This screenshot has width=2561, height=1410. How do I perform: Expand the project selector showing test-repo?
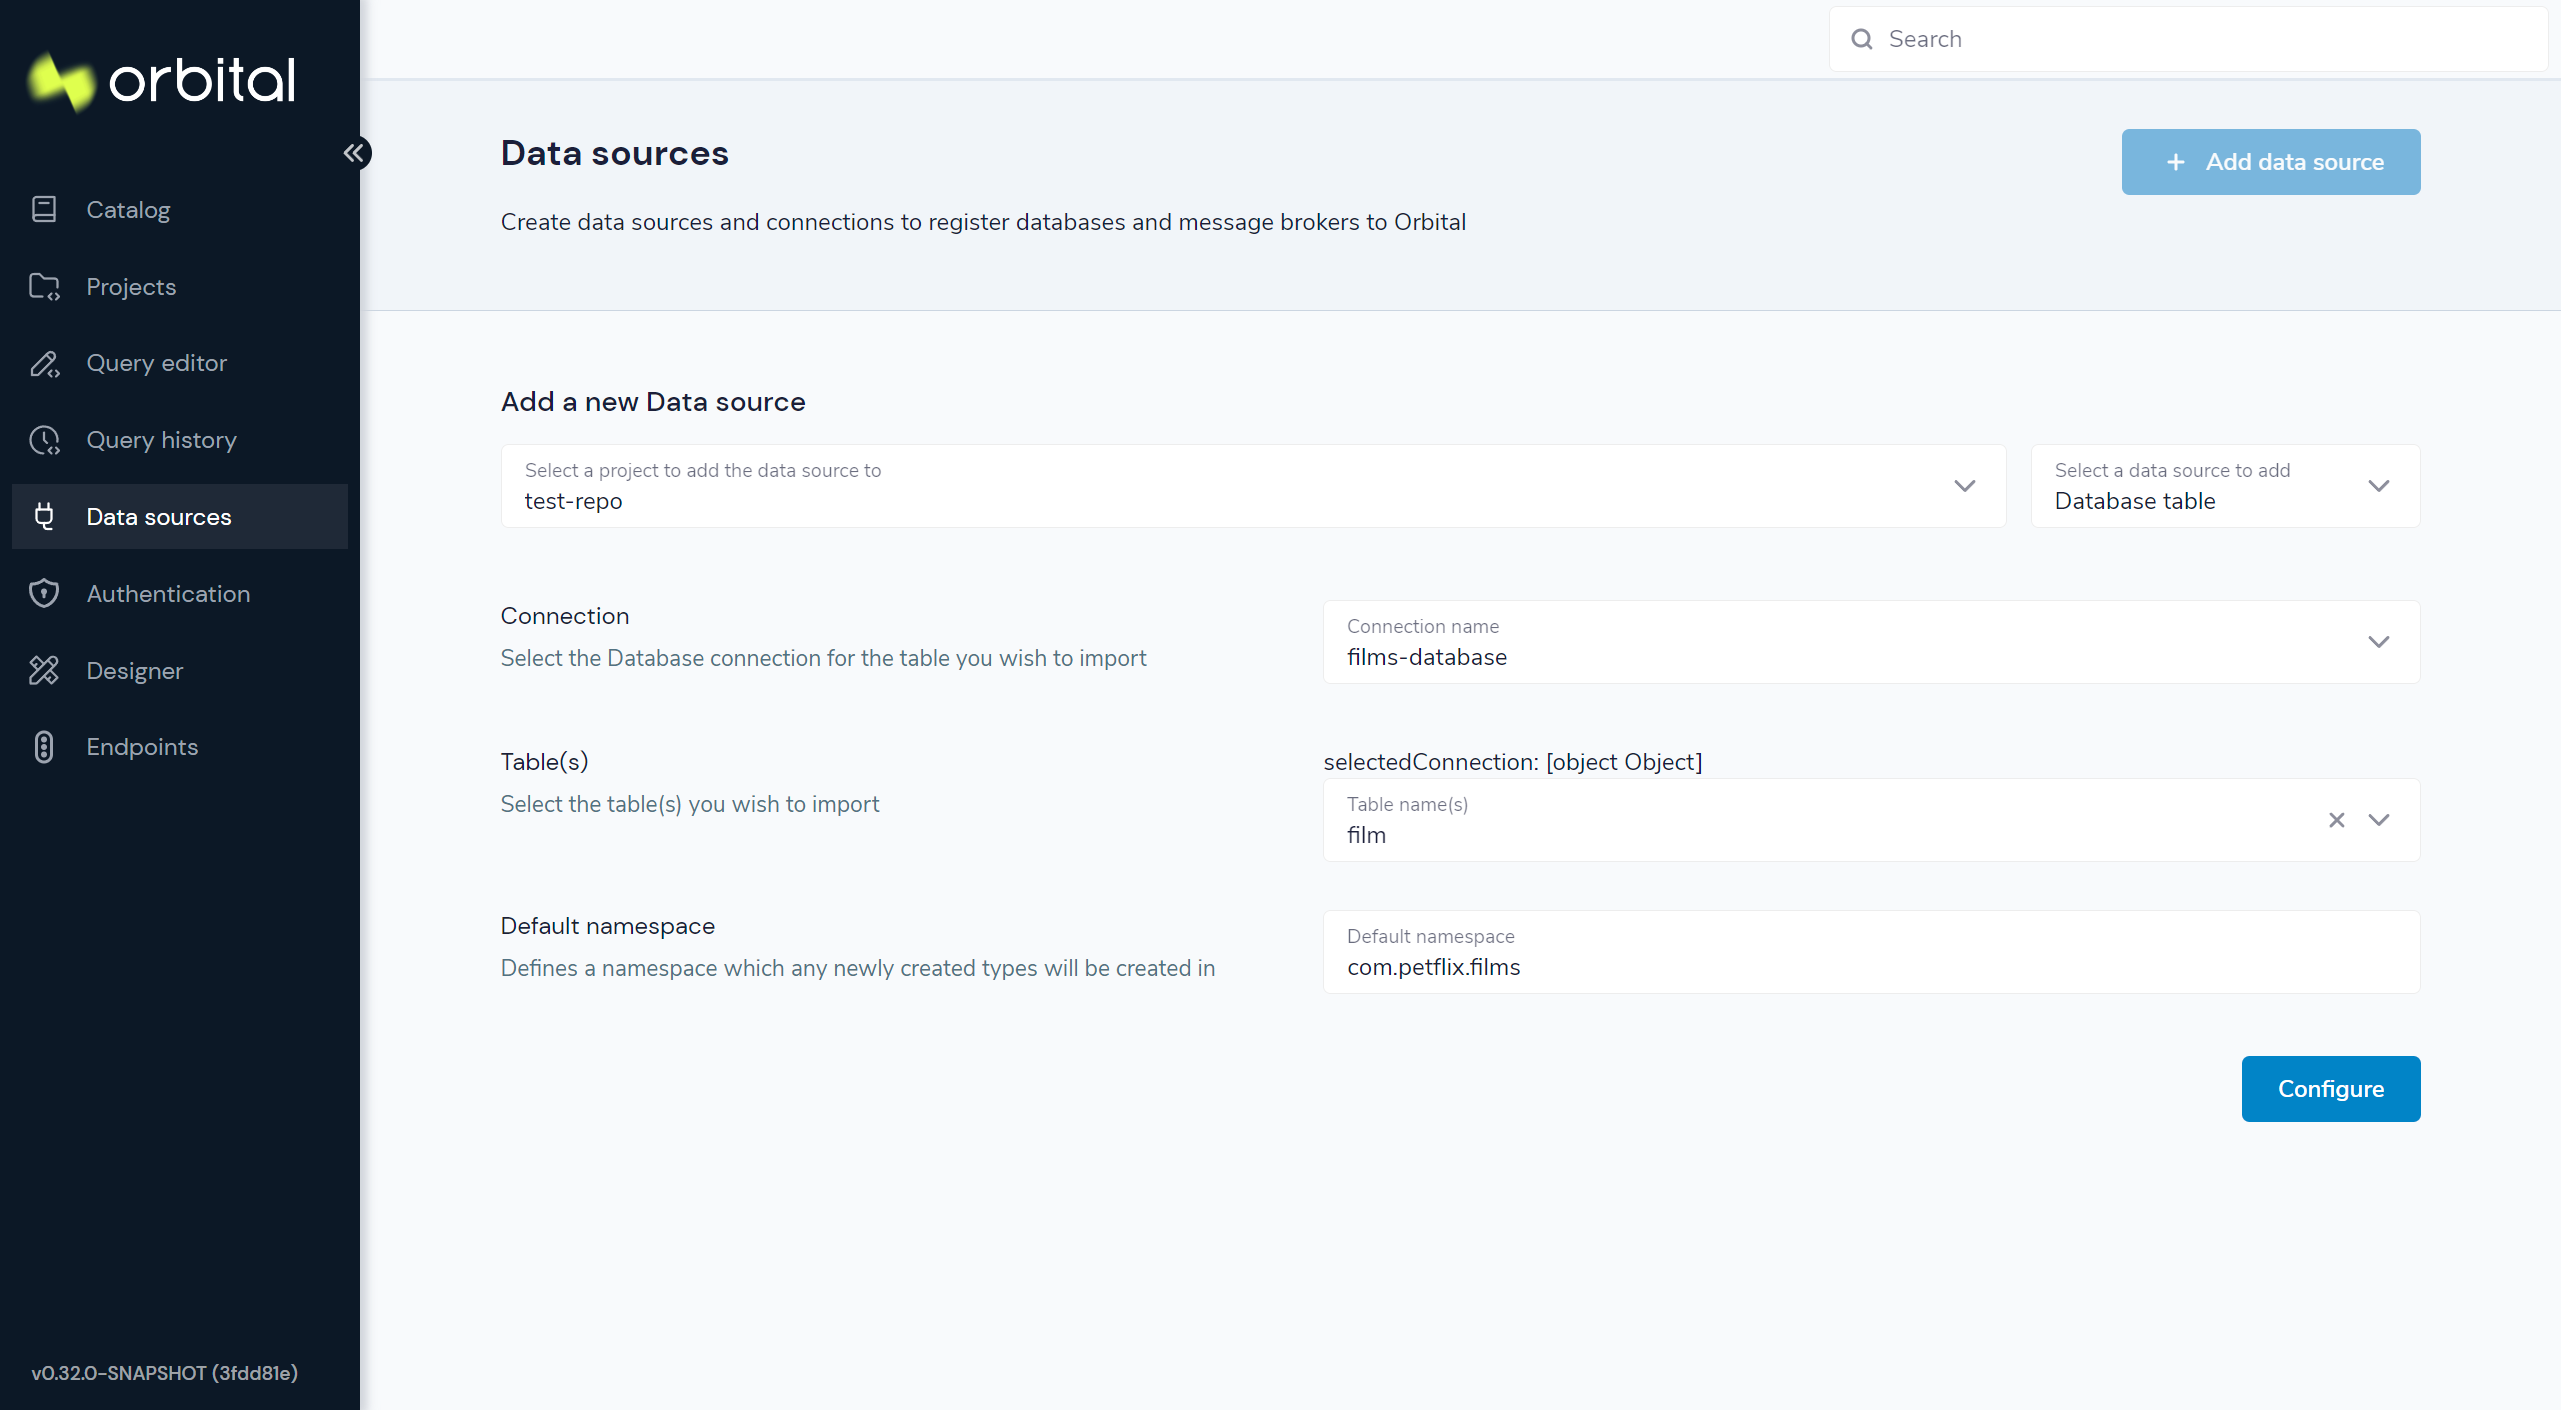pos(1253,486)
